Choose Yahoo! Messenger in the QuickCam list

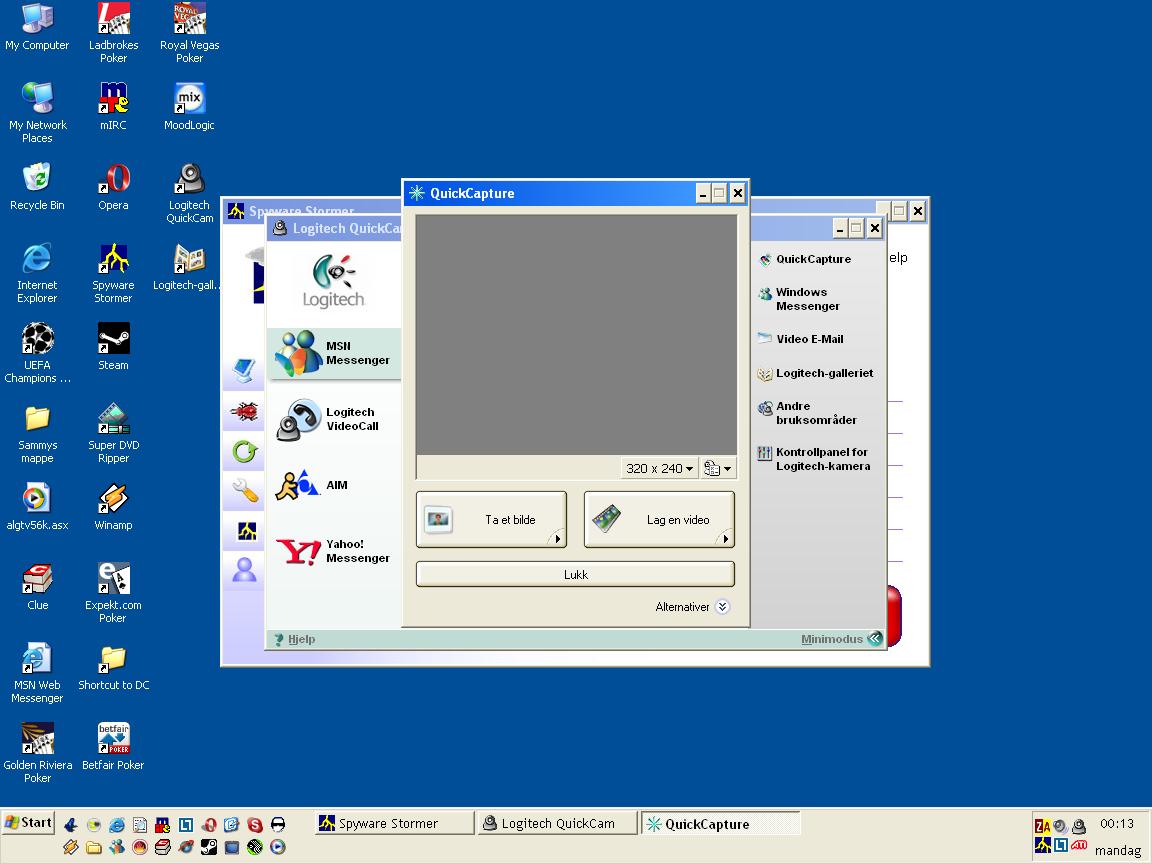[298, 551]
